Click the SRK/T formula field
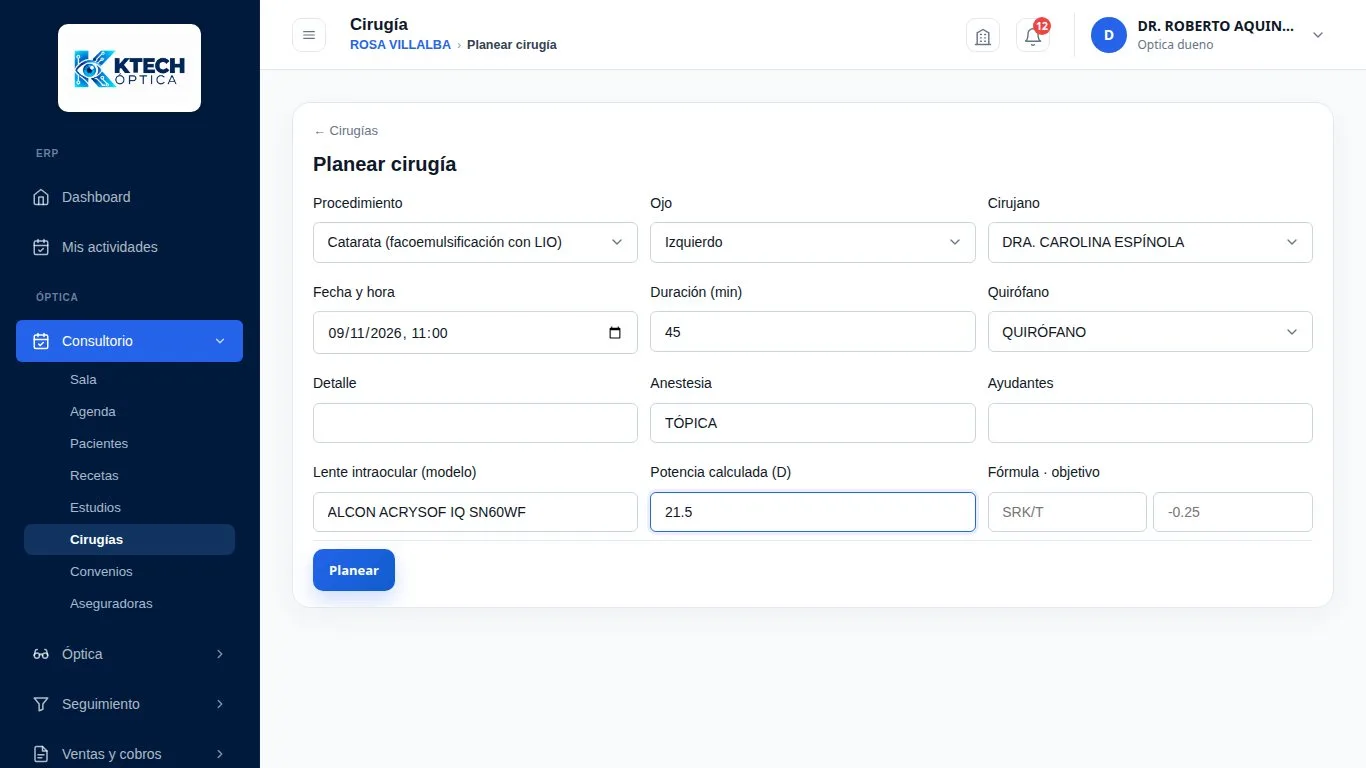Viewport: 1366px width, 768px height. (x=1067, y=512)
